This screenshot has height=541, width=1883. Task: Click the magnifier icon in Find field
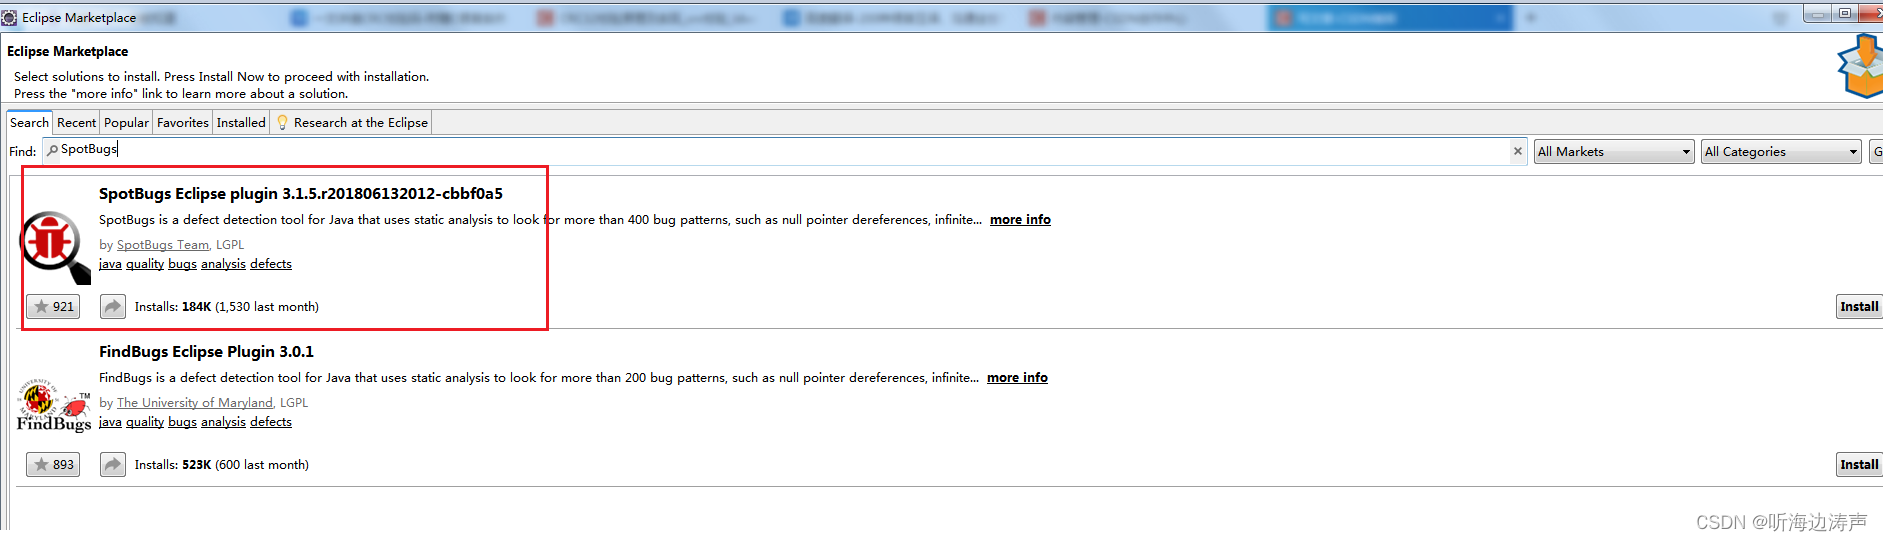click(x=52, y=150)
